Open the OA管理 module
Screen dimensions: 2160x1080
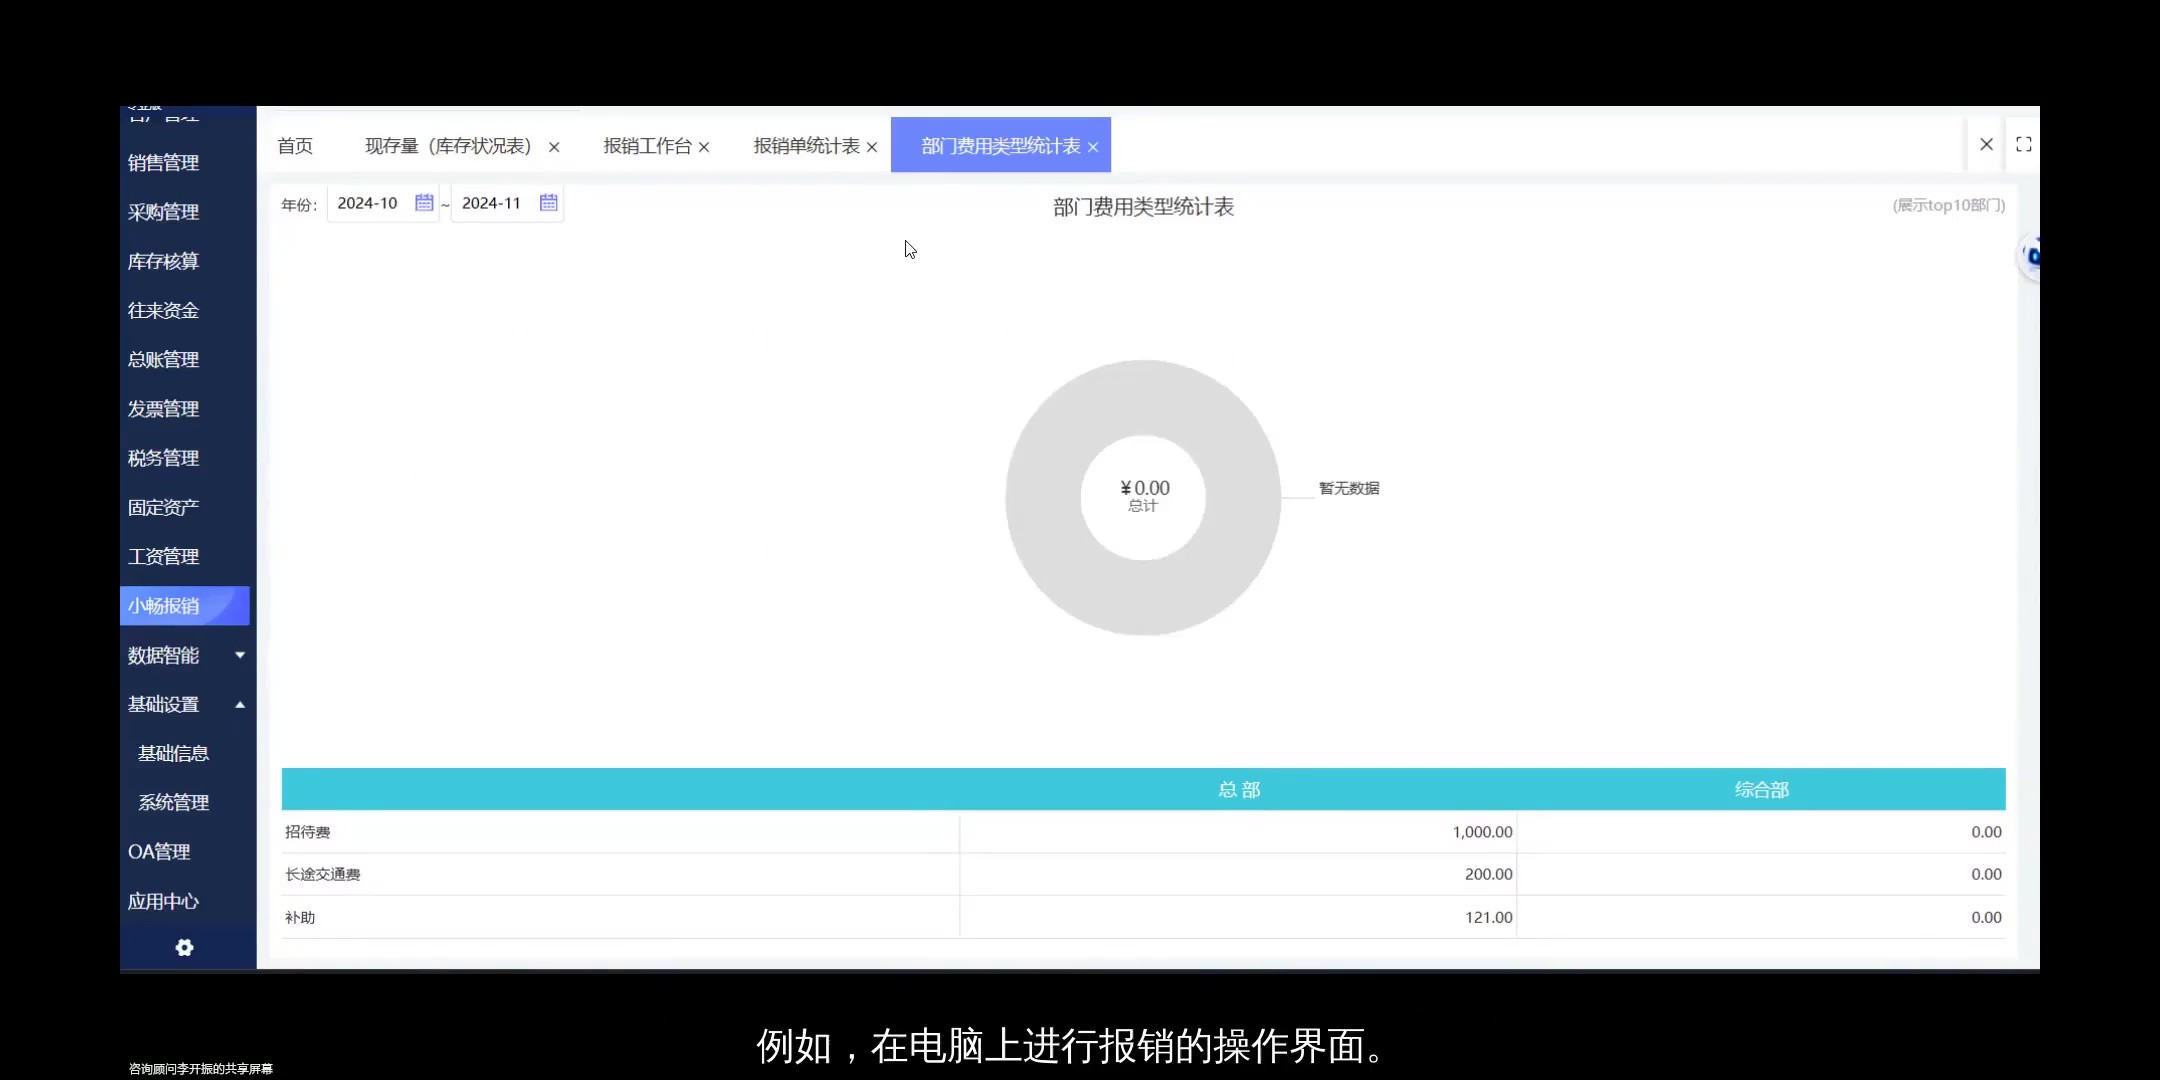click(x=158, y=851)
